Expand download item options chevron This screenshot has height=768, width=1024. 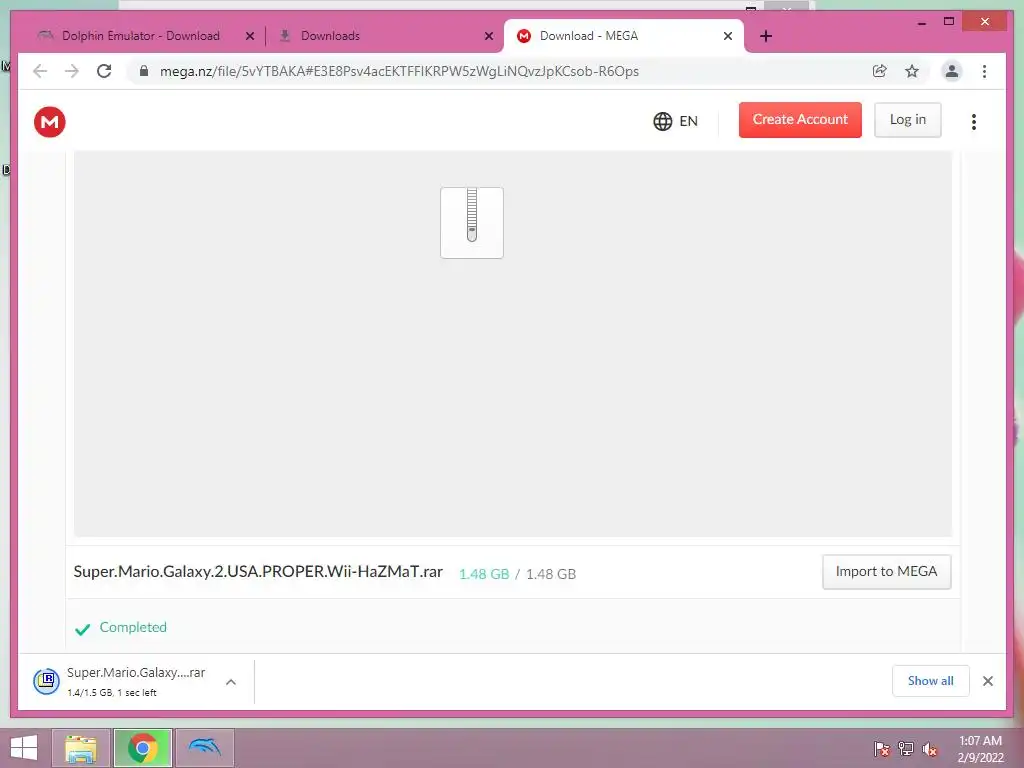231,682
